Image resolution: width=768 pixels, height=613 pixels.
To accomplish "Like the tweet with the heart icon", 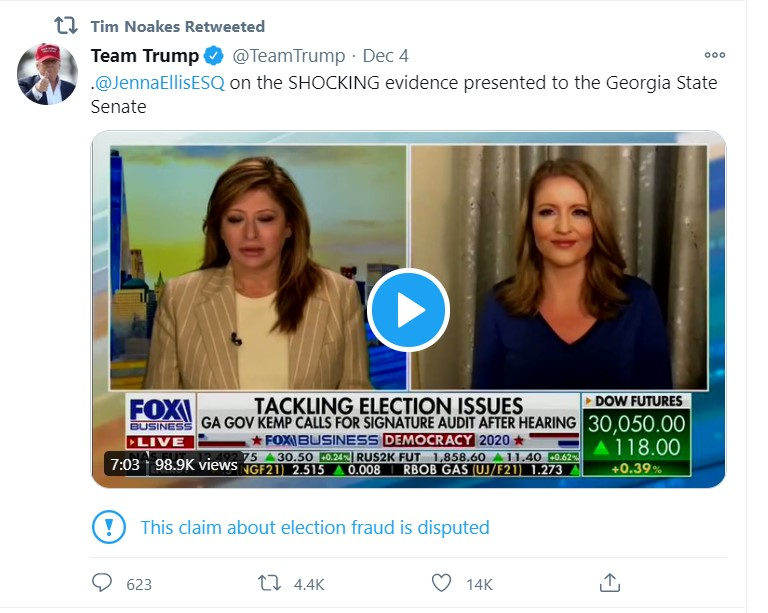I will click(x=441, y=583).
